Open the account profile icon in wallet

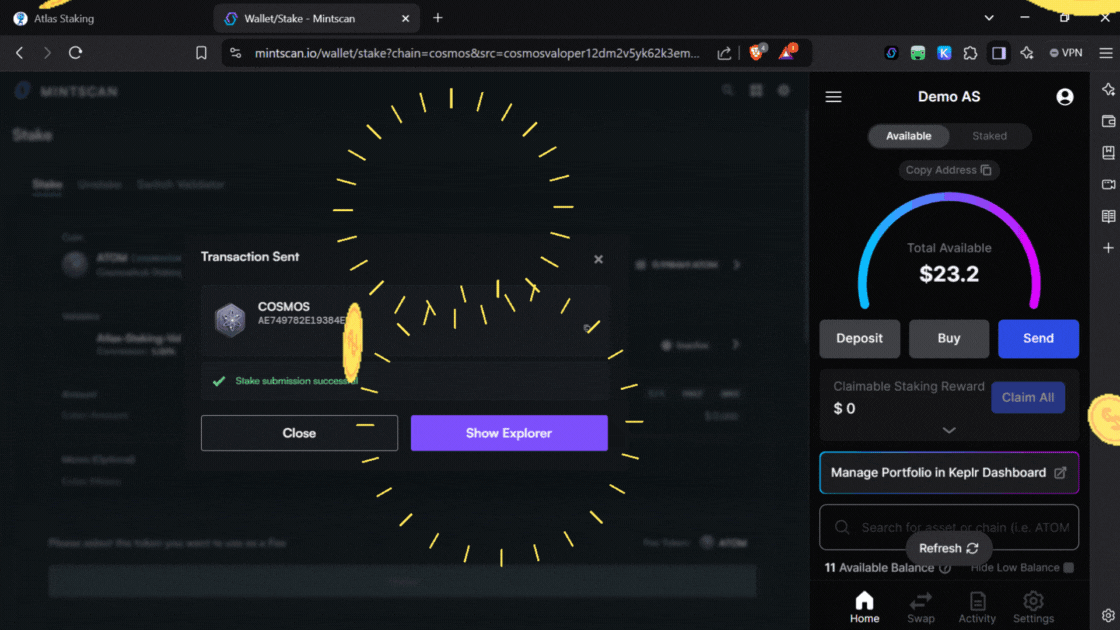tap(1064, 97)
